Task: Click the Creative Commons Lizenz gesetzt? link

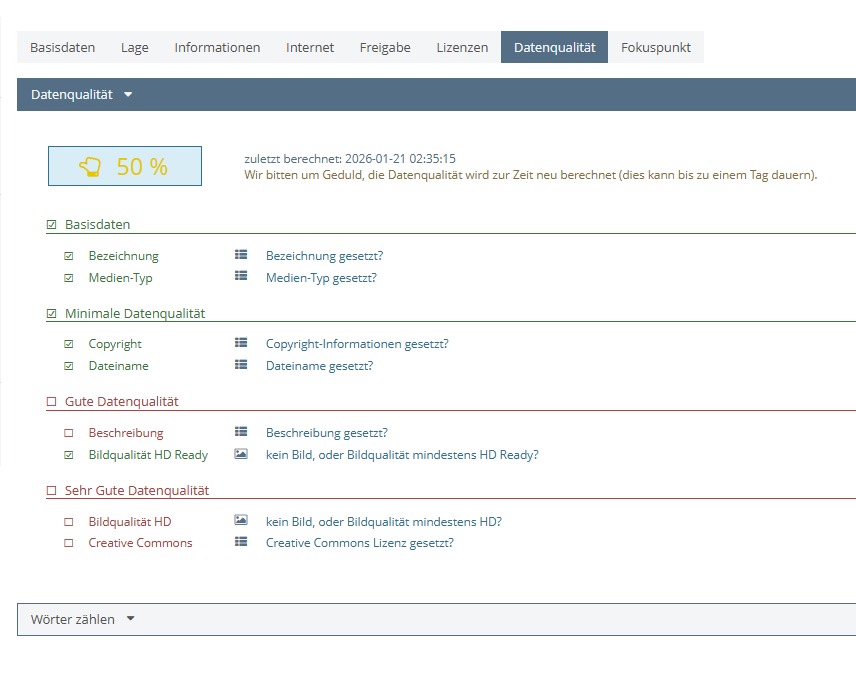Action: point(360,543)
